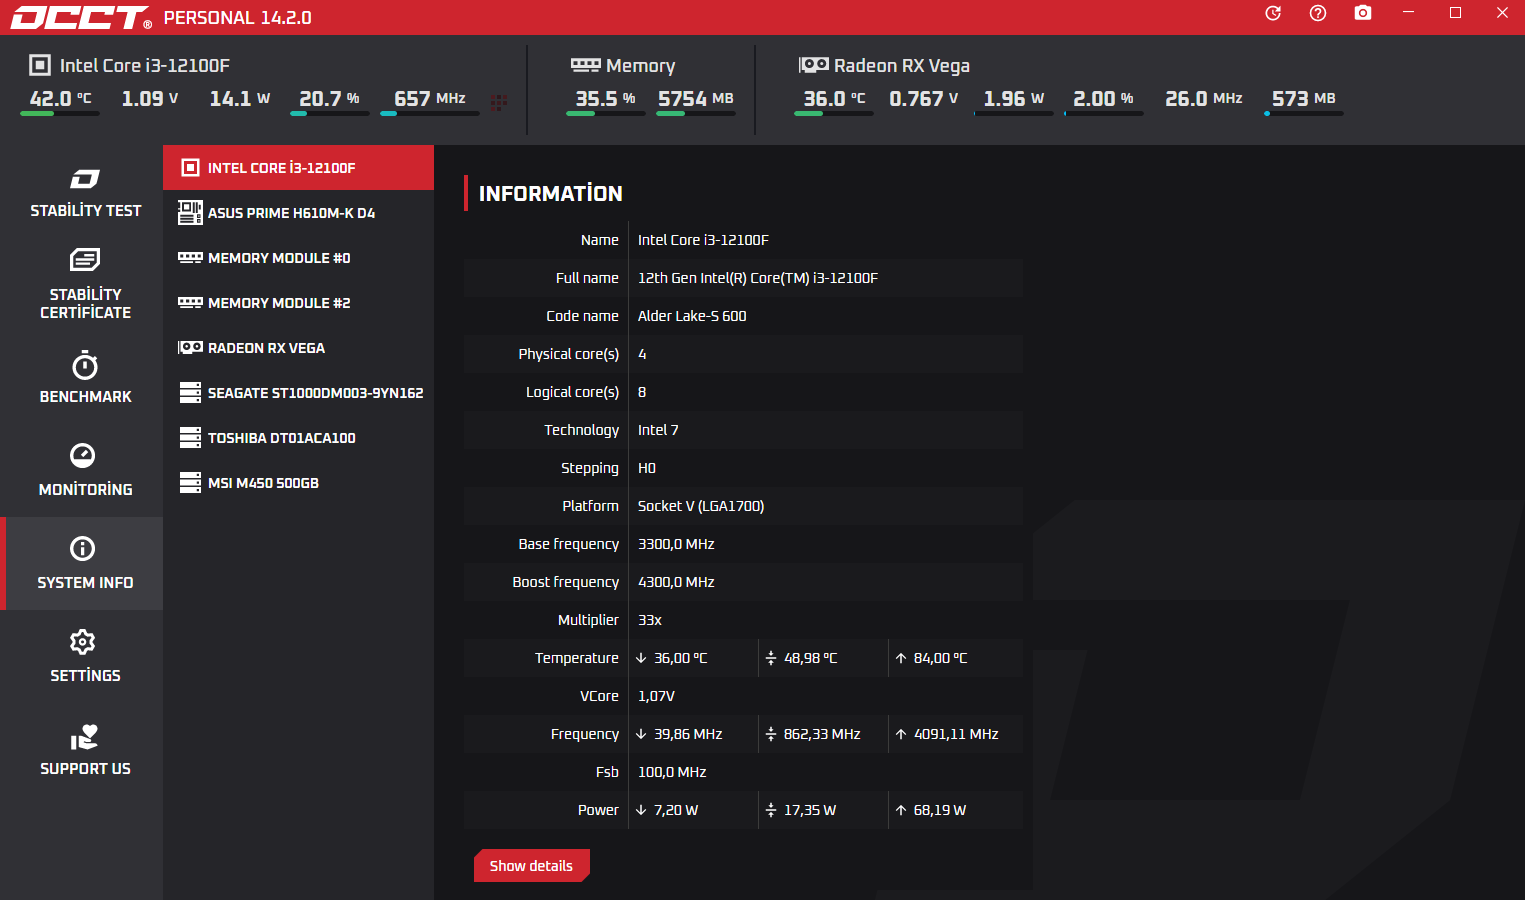
Task: Click the Boost frequency value 4300,0 MHz
Action: coord(676,582)
